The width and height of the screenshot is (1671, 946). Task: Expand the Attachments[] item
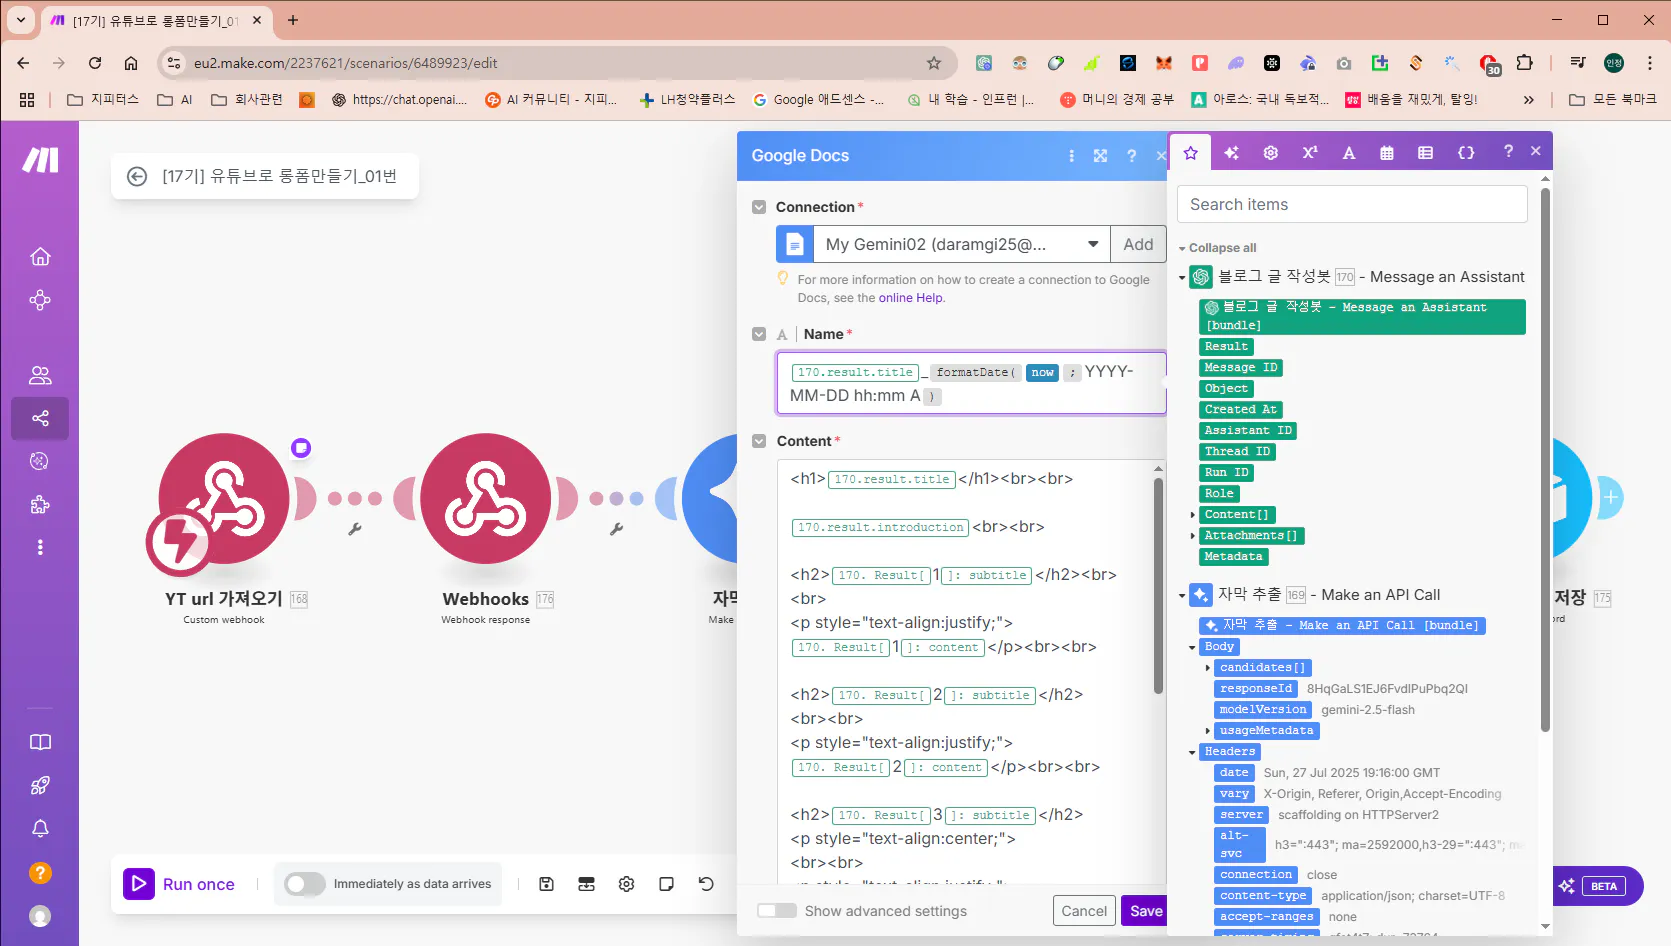1193,536
